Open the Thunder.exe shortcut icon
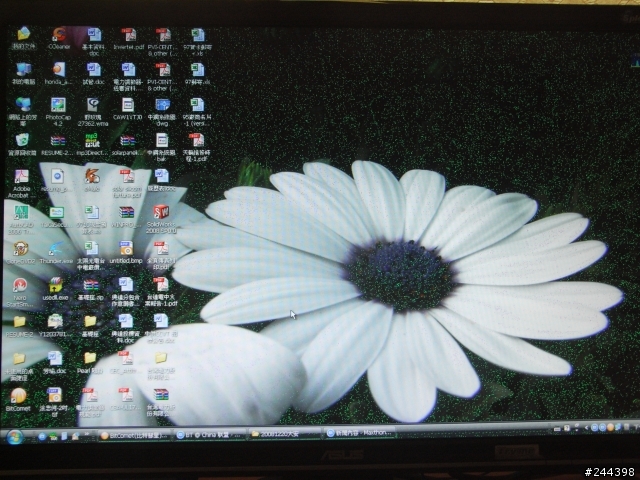Screen dimensions: 640x480 click(x=56, y=252)
